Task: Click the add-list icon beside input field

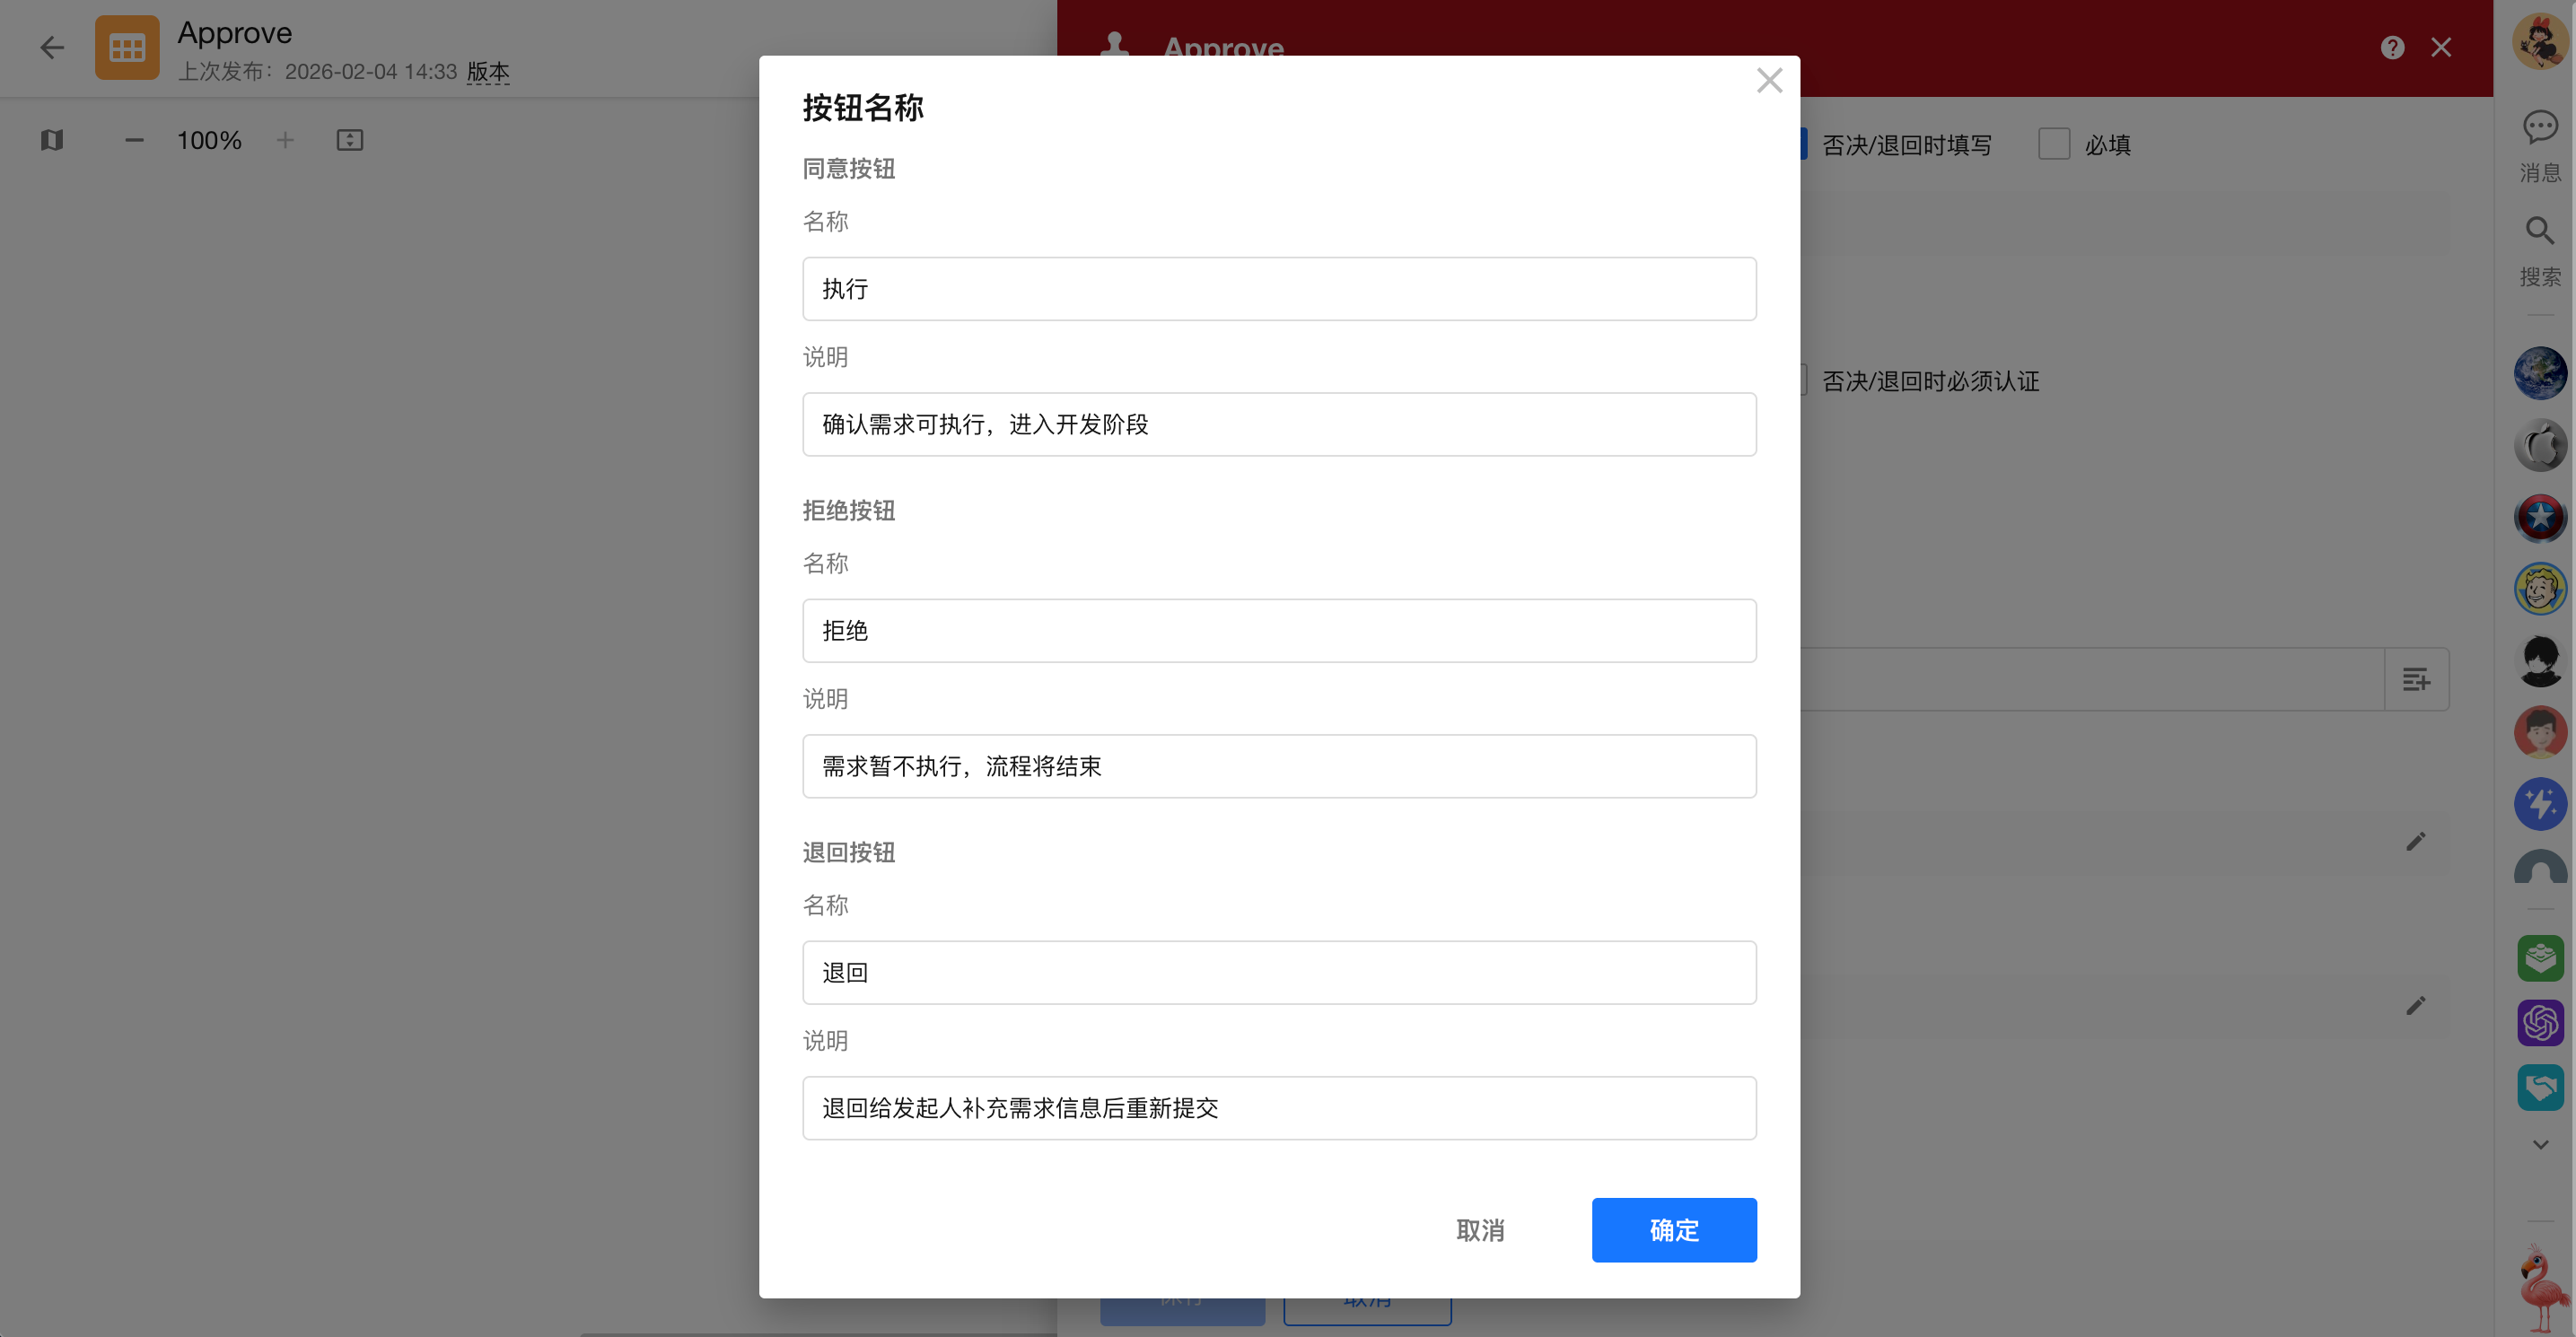Action: click(2416, 679)
